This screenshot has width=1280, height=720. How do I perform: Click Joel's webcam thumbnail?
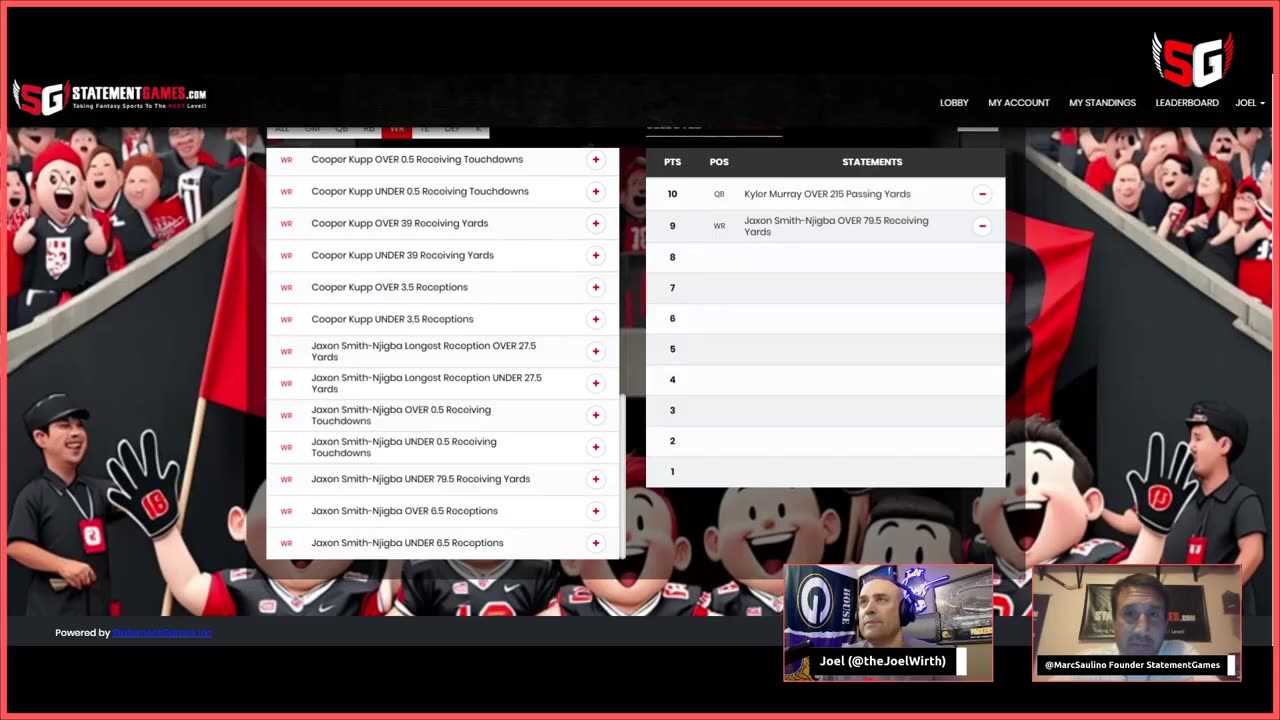pos(888,623)
